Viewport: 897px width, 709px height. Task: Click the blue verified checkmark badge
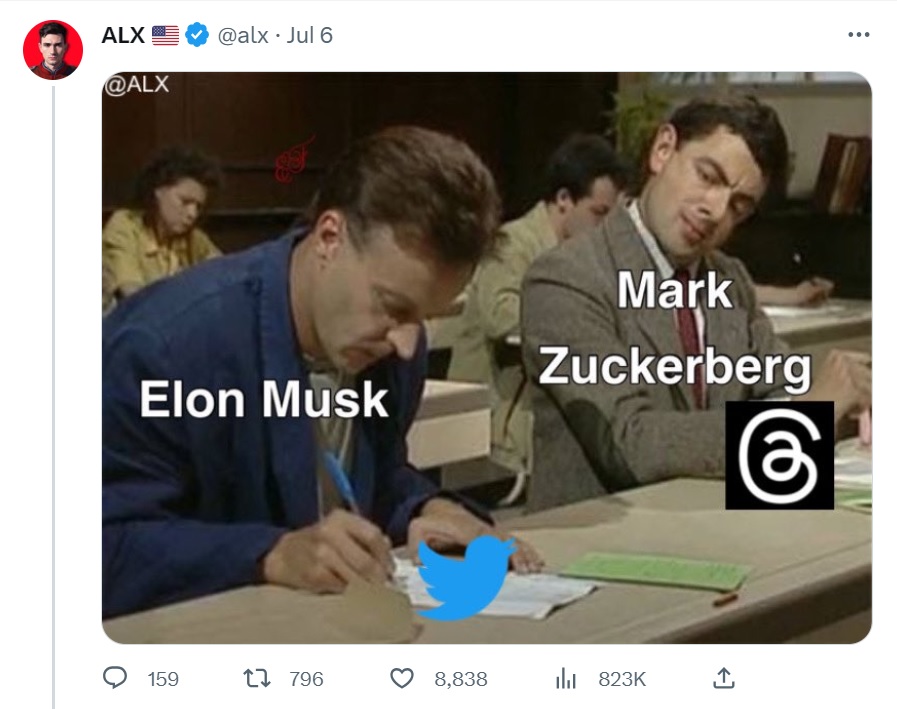tap(197, 35)
